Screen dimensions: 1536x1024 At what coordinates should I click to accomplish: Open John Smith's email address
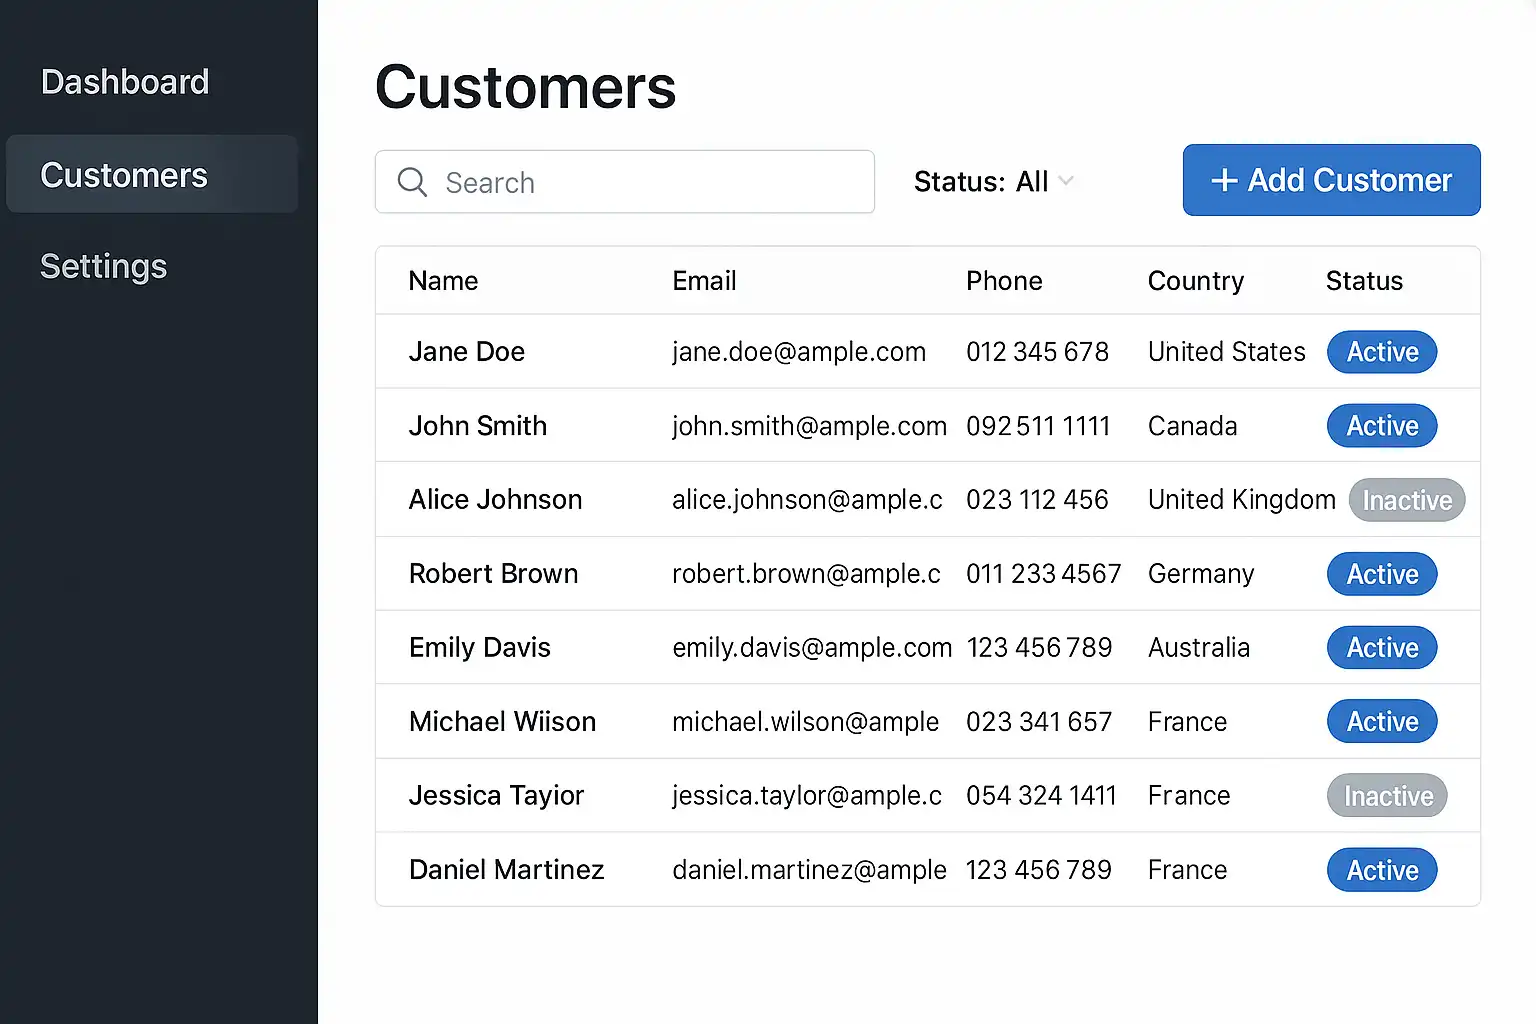pyautogui.click(x=808, y=426)
